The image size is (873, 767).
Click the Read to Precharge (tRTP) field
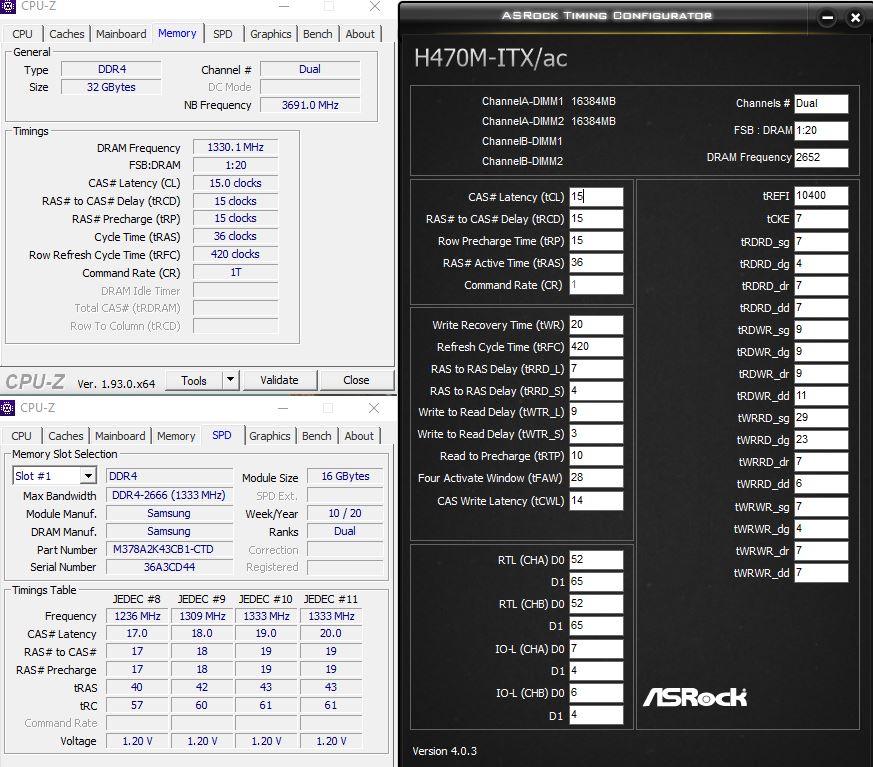[x=596, y=456]
